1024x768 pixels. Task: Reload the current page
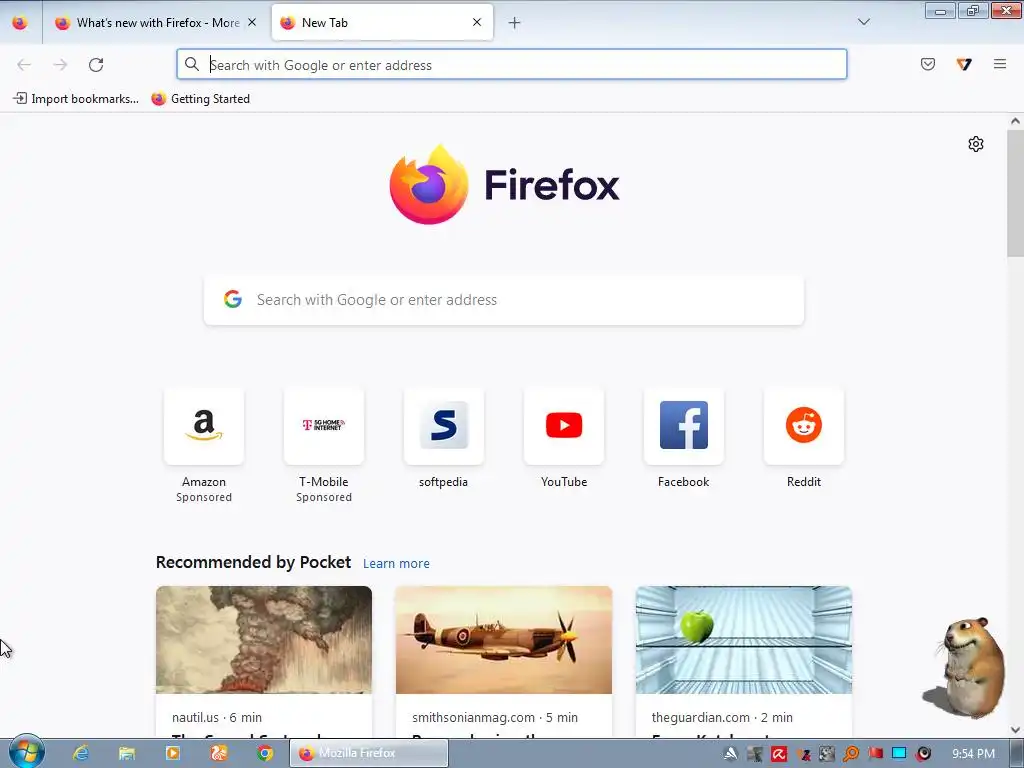pos(96,65)
